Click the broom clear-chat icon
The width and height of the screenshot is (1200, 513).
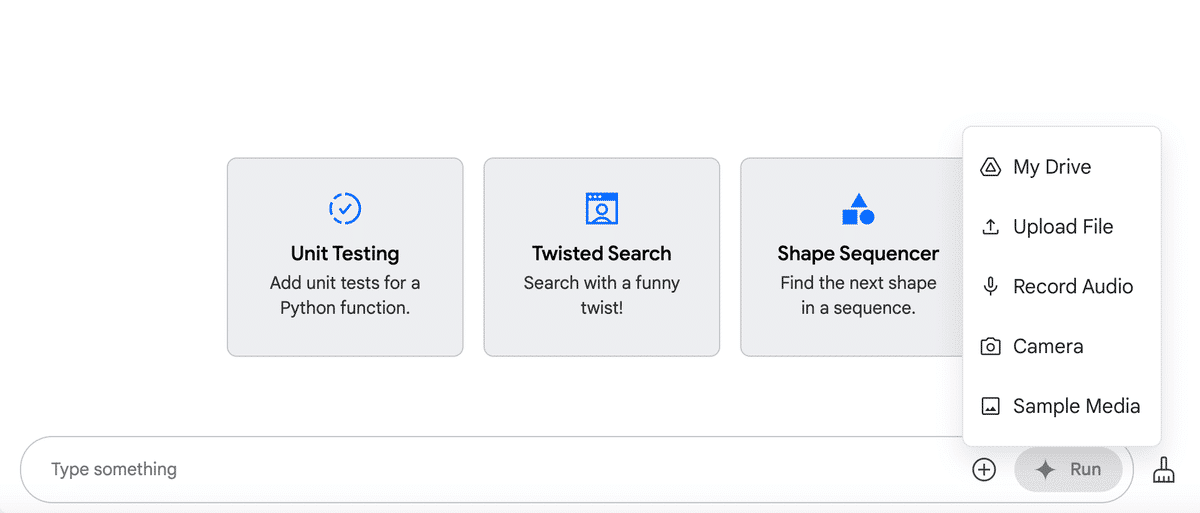(x=1163, y=469)
